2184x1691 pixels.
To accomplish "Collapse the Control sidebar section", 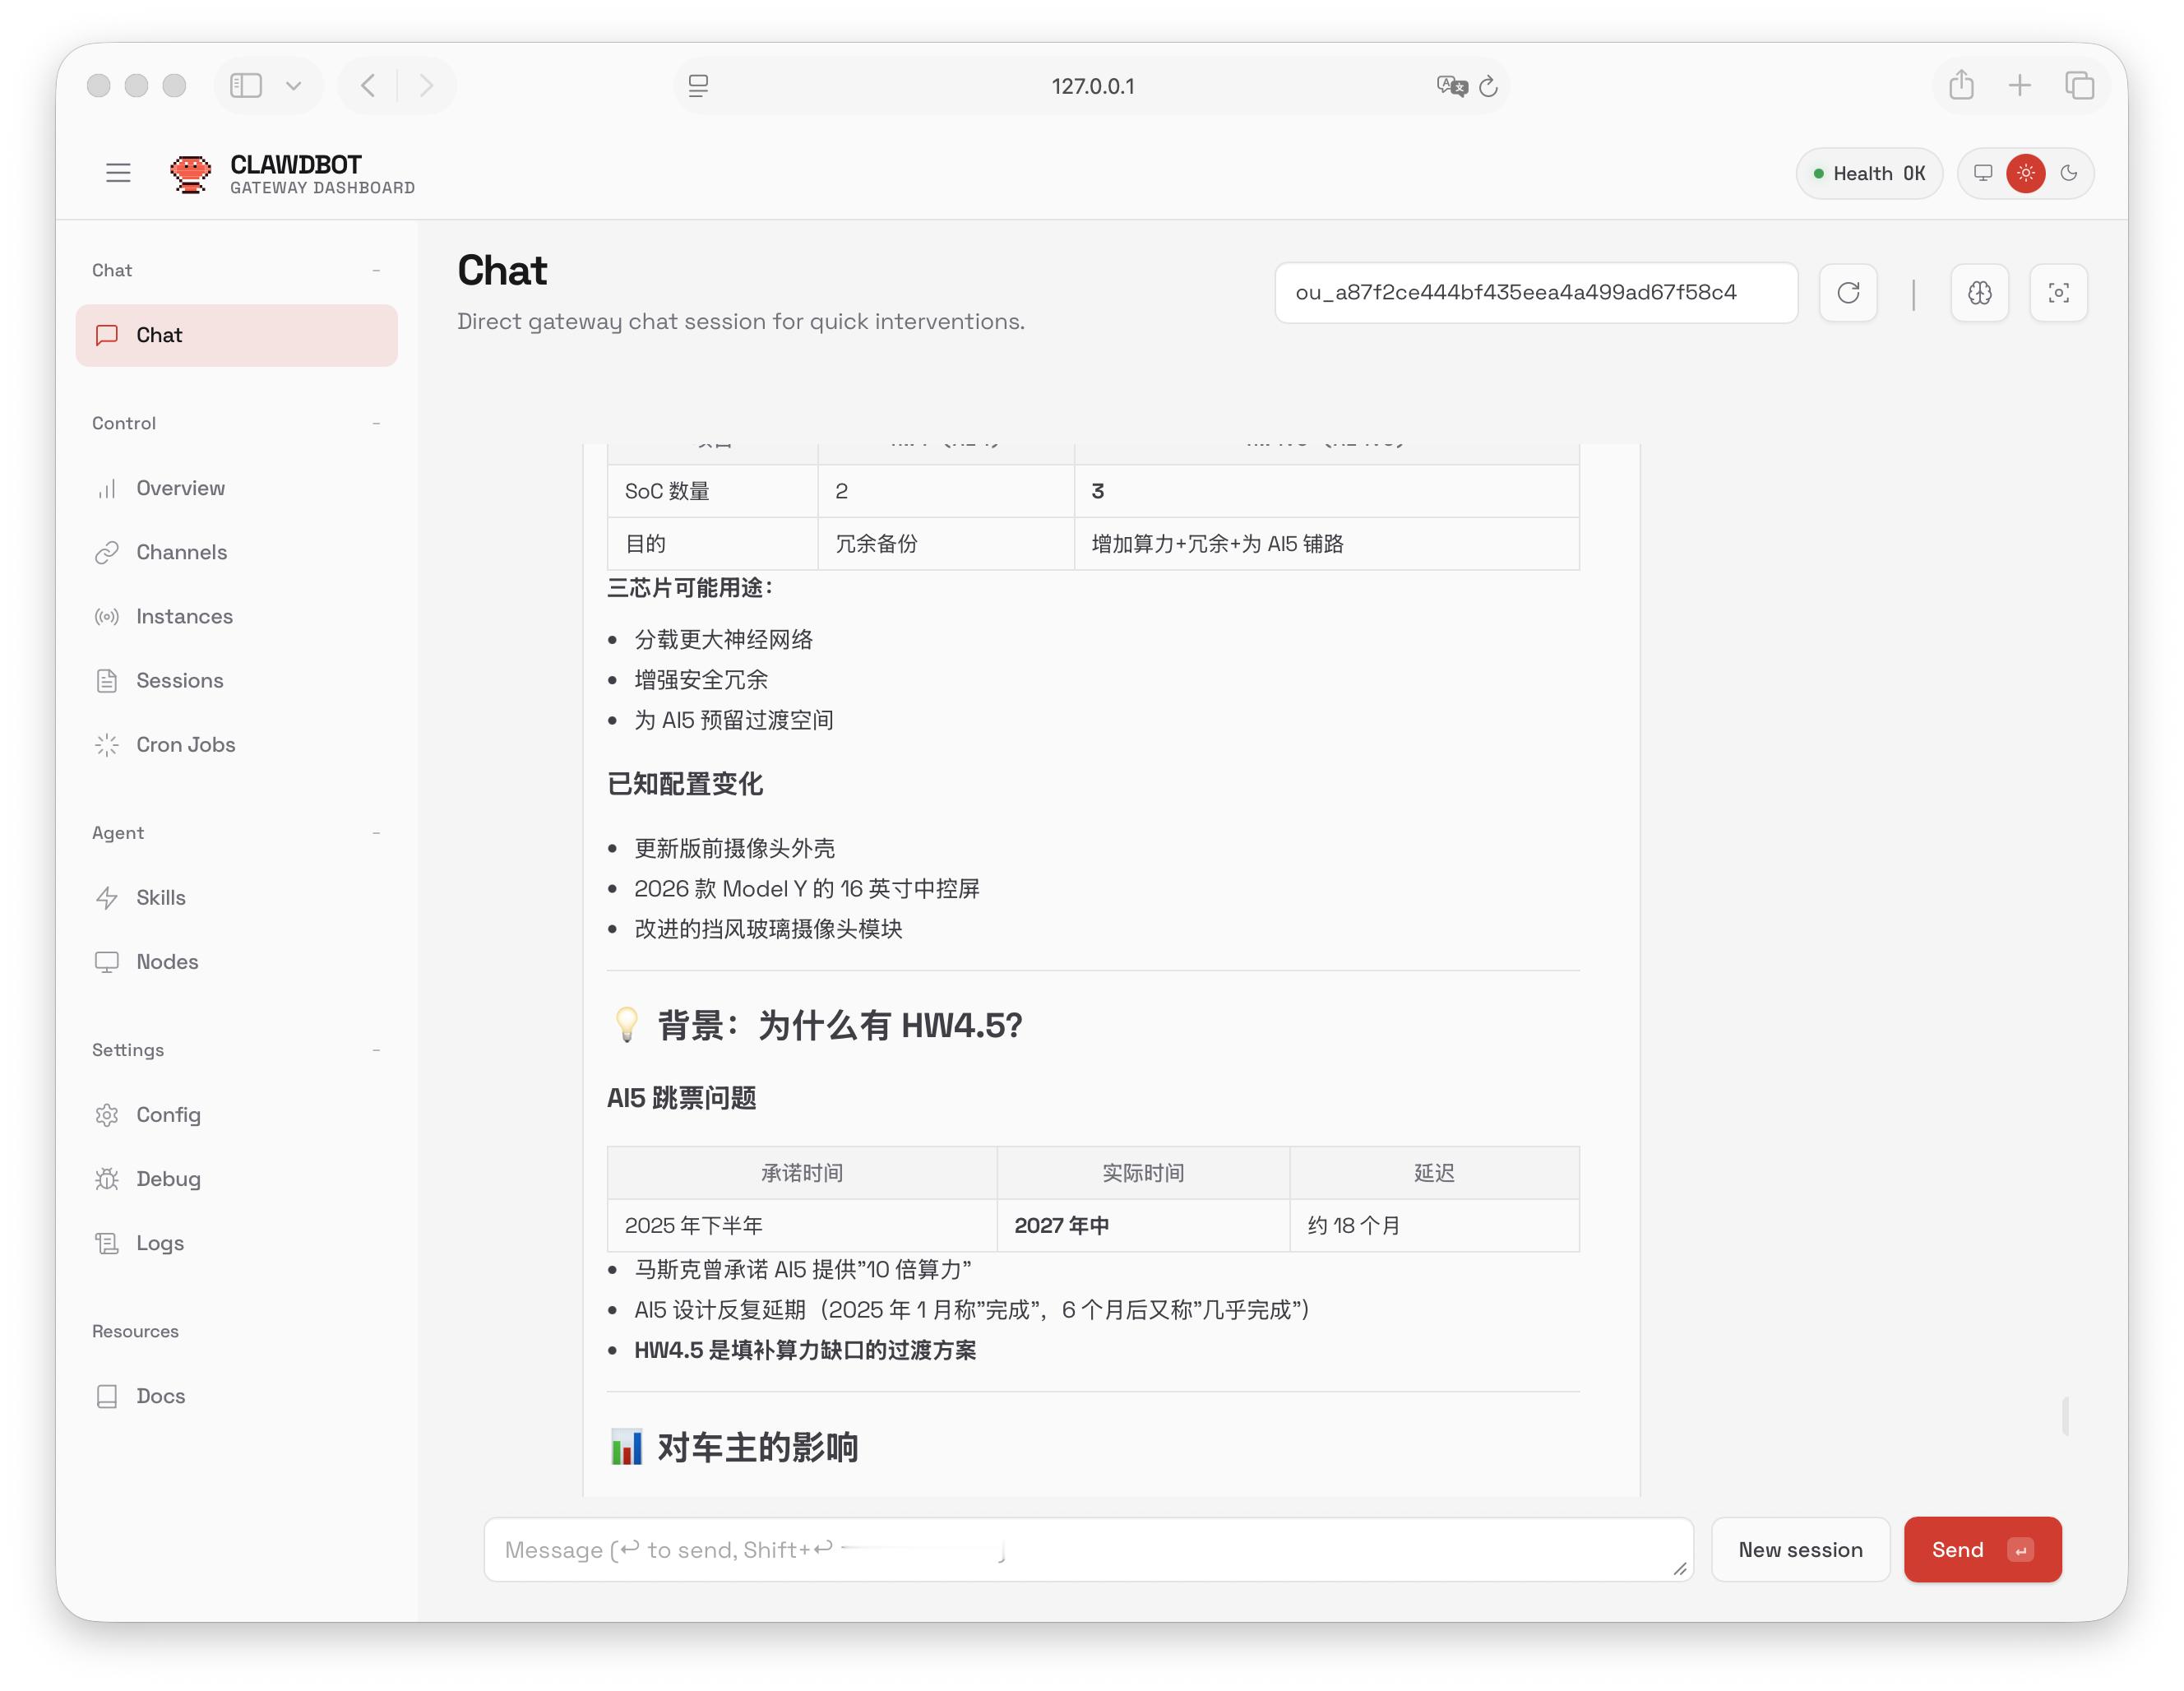I will (x=376, y=424).
